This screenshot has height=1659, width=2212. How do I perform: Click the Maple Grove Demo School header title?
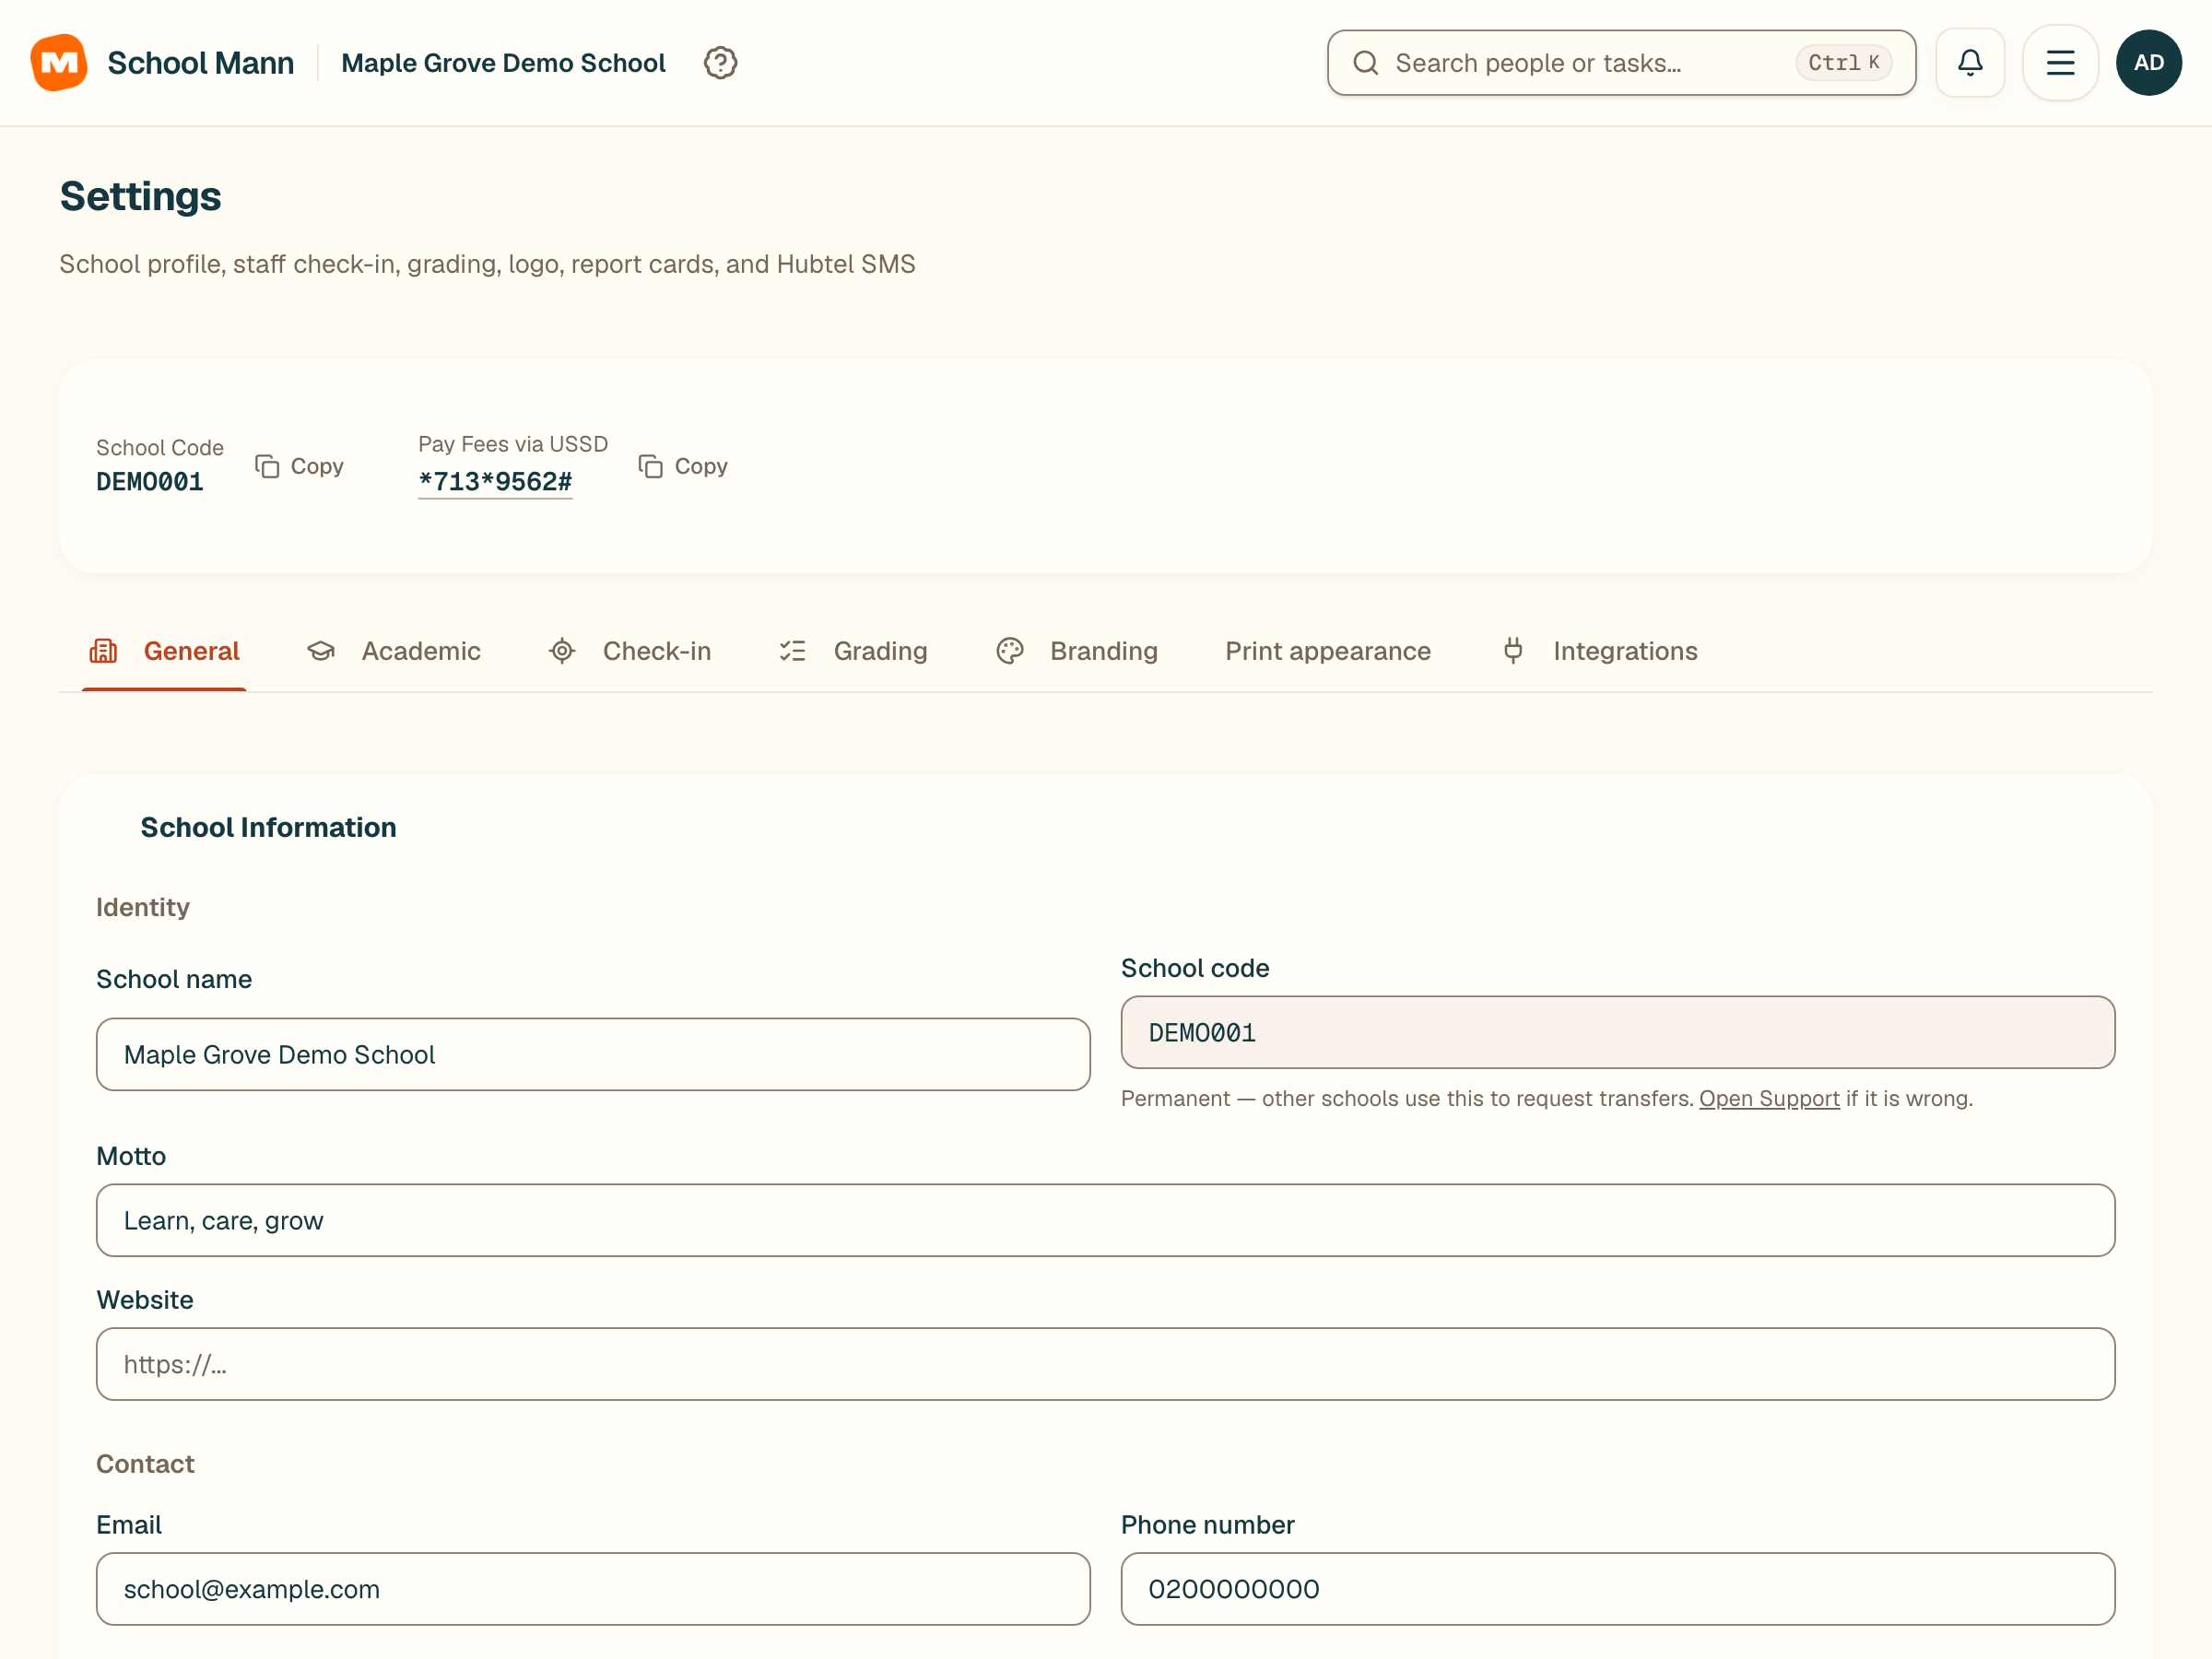coord(503,63)
